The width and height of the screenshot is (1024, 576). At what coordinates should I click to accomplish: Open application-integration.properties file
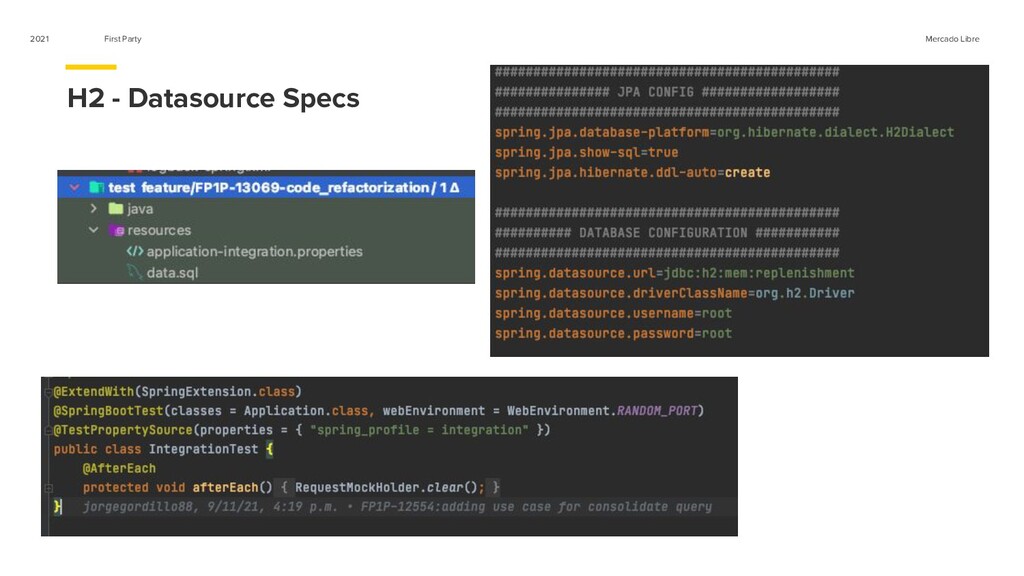[x=254, y=251]
